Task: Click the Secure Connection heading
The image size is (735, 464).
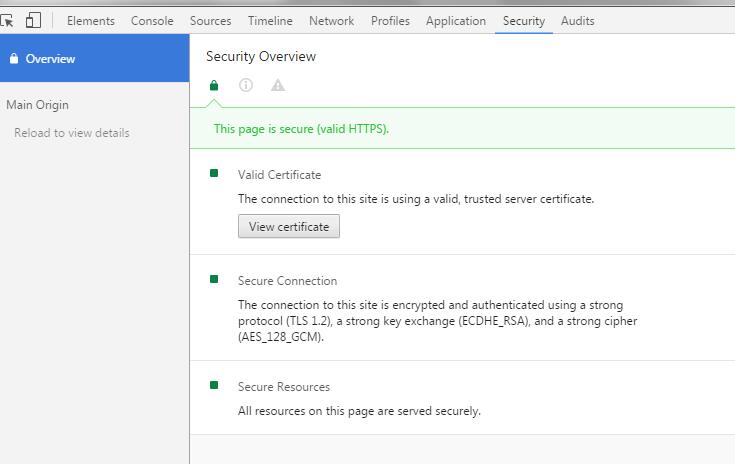Action: tap(287, 281)
